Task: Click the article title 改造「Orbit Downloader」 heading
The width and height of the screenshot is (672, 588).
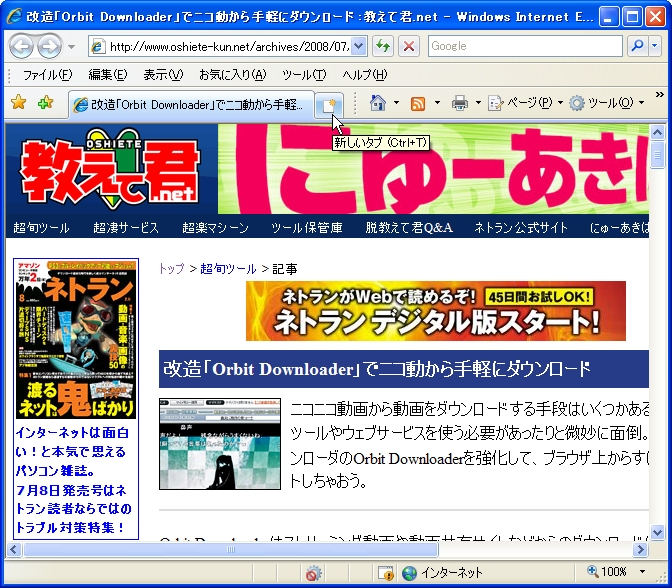Action: 377,369
